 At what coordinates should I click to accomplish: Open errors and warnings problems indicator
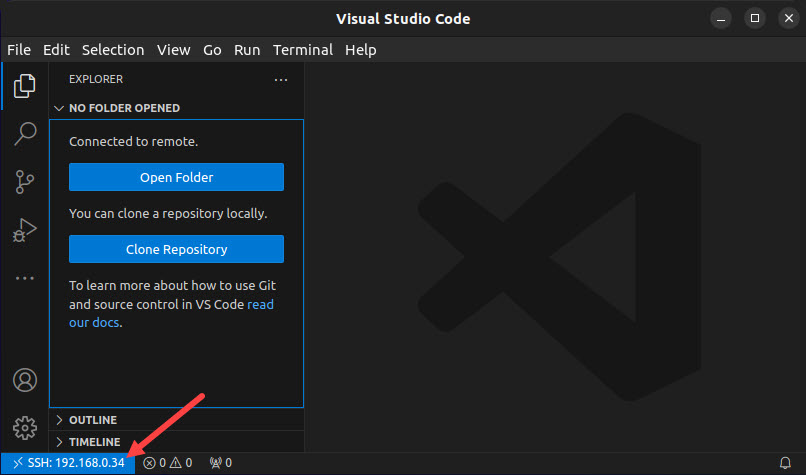pos(167,463)
